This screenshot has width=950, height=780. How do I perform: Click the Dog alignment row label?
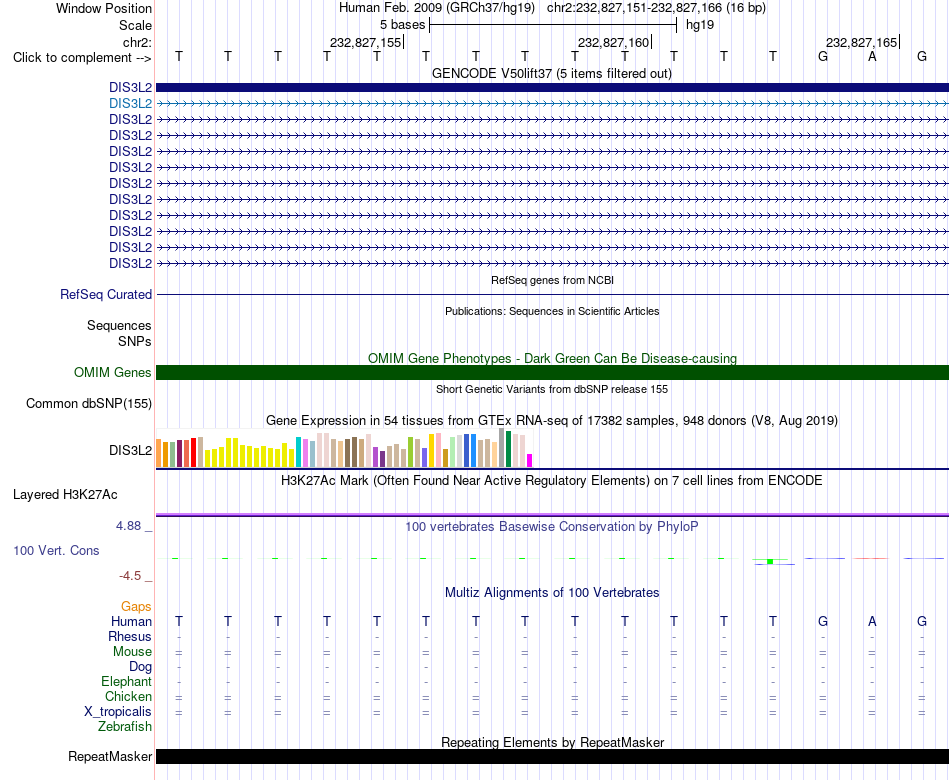tap(140, 667)
